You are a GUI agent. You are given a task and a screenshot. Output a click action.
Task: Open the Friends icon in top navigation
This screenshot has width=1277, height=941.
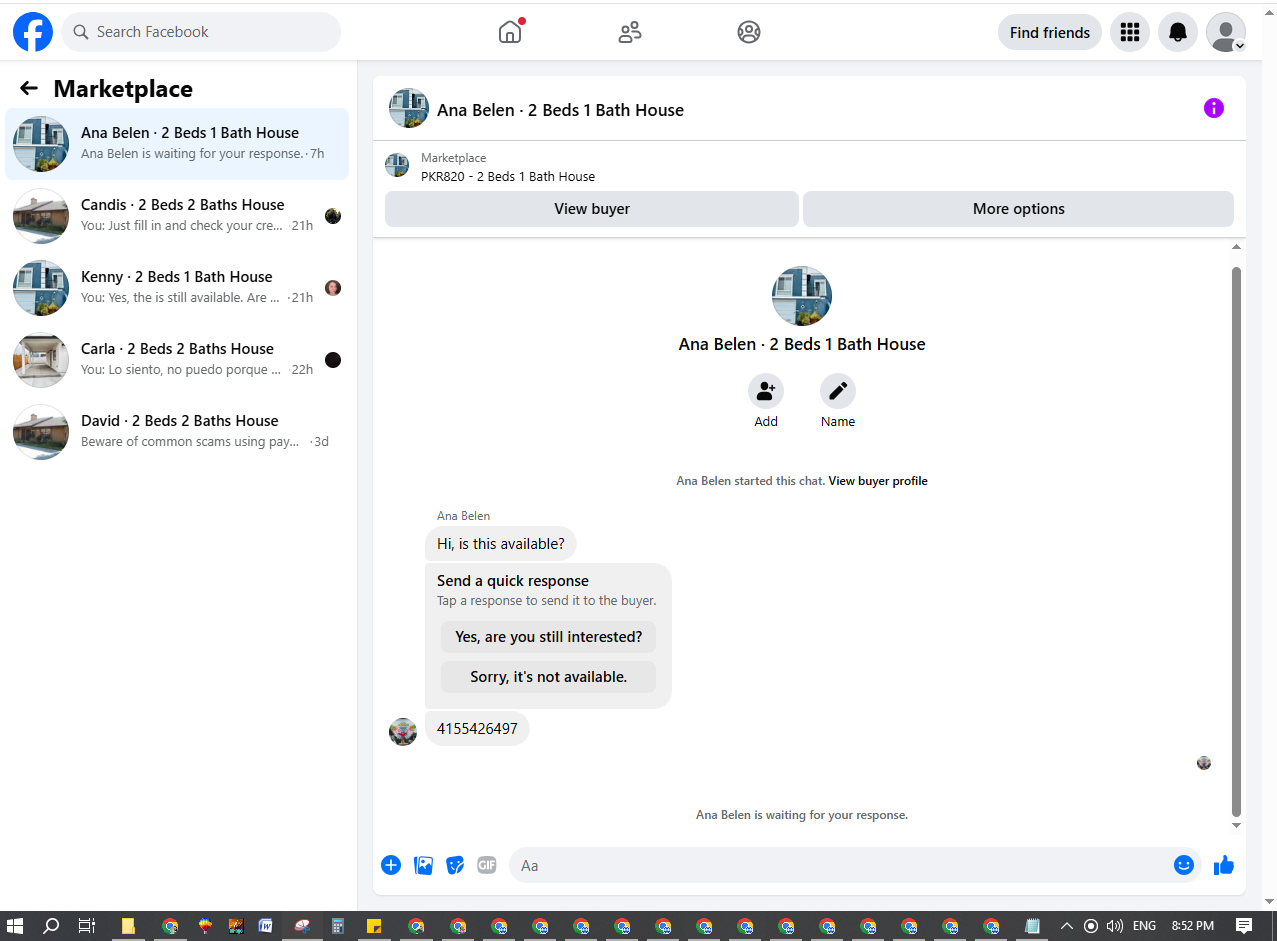[630, 32]
